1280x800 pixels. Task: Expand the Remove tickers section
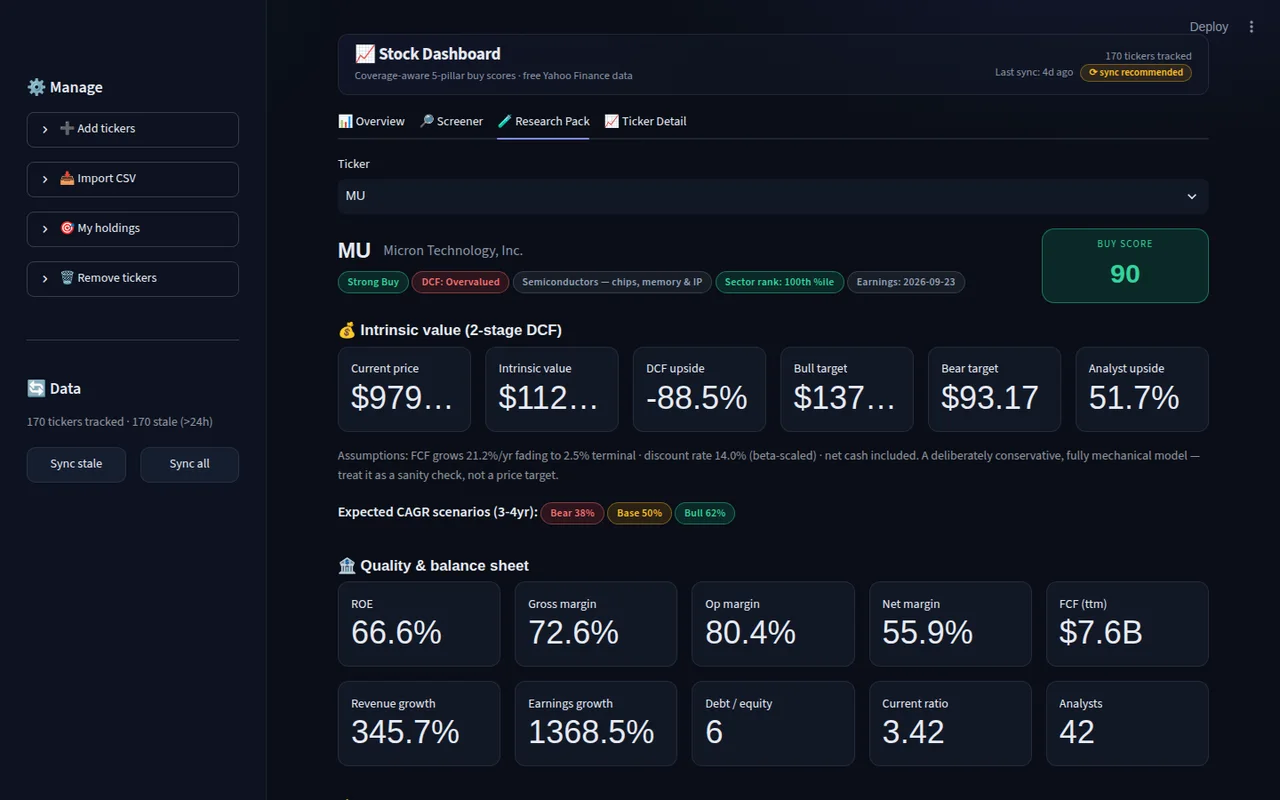[x=133, y=279]
